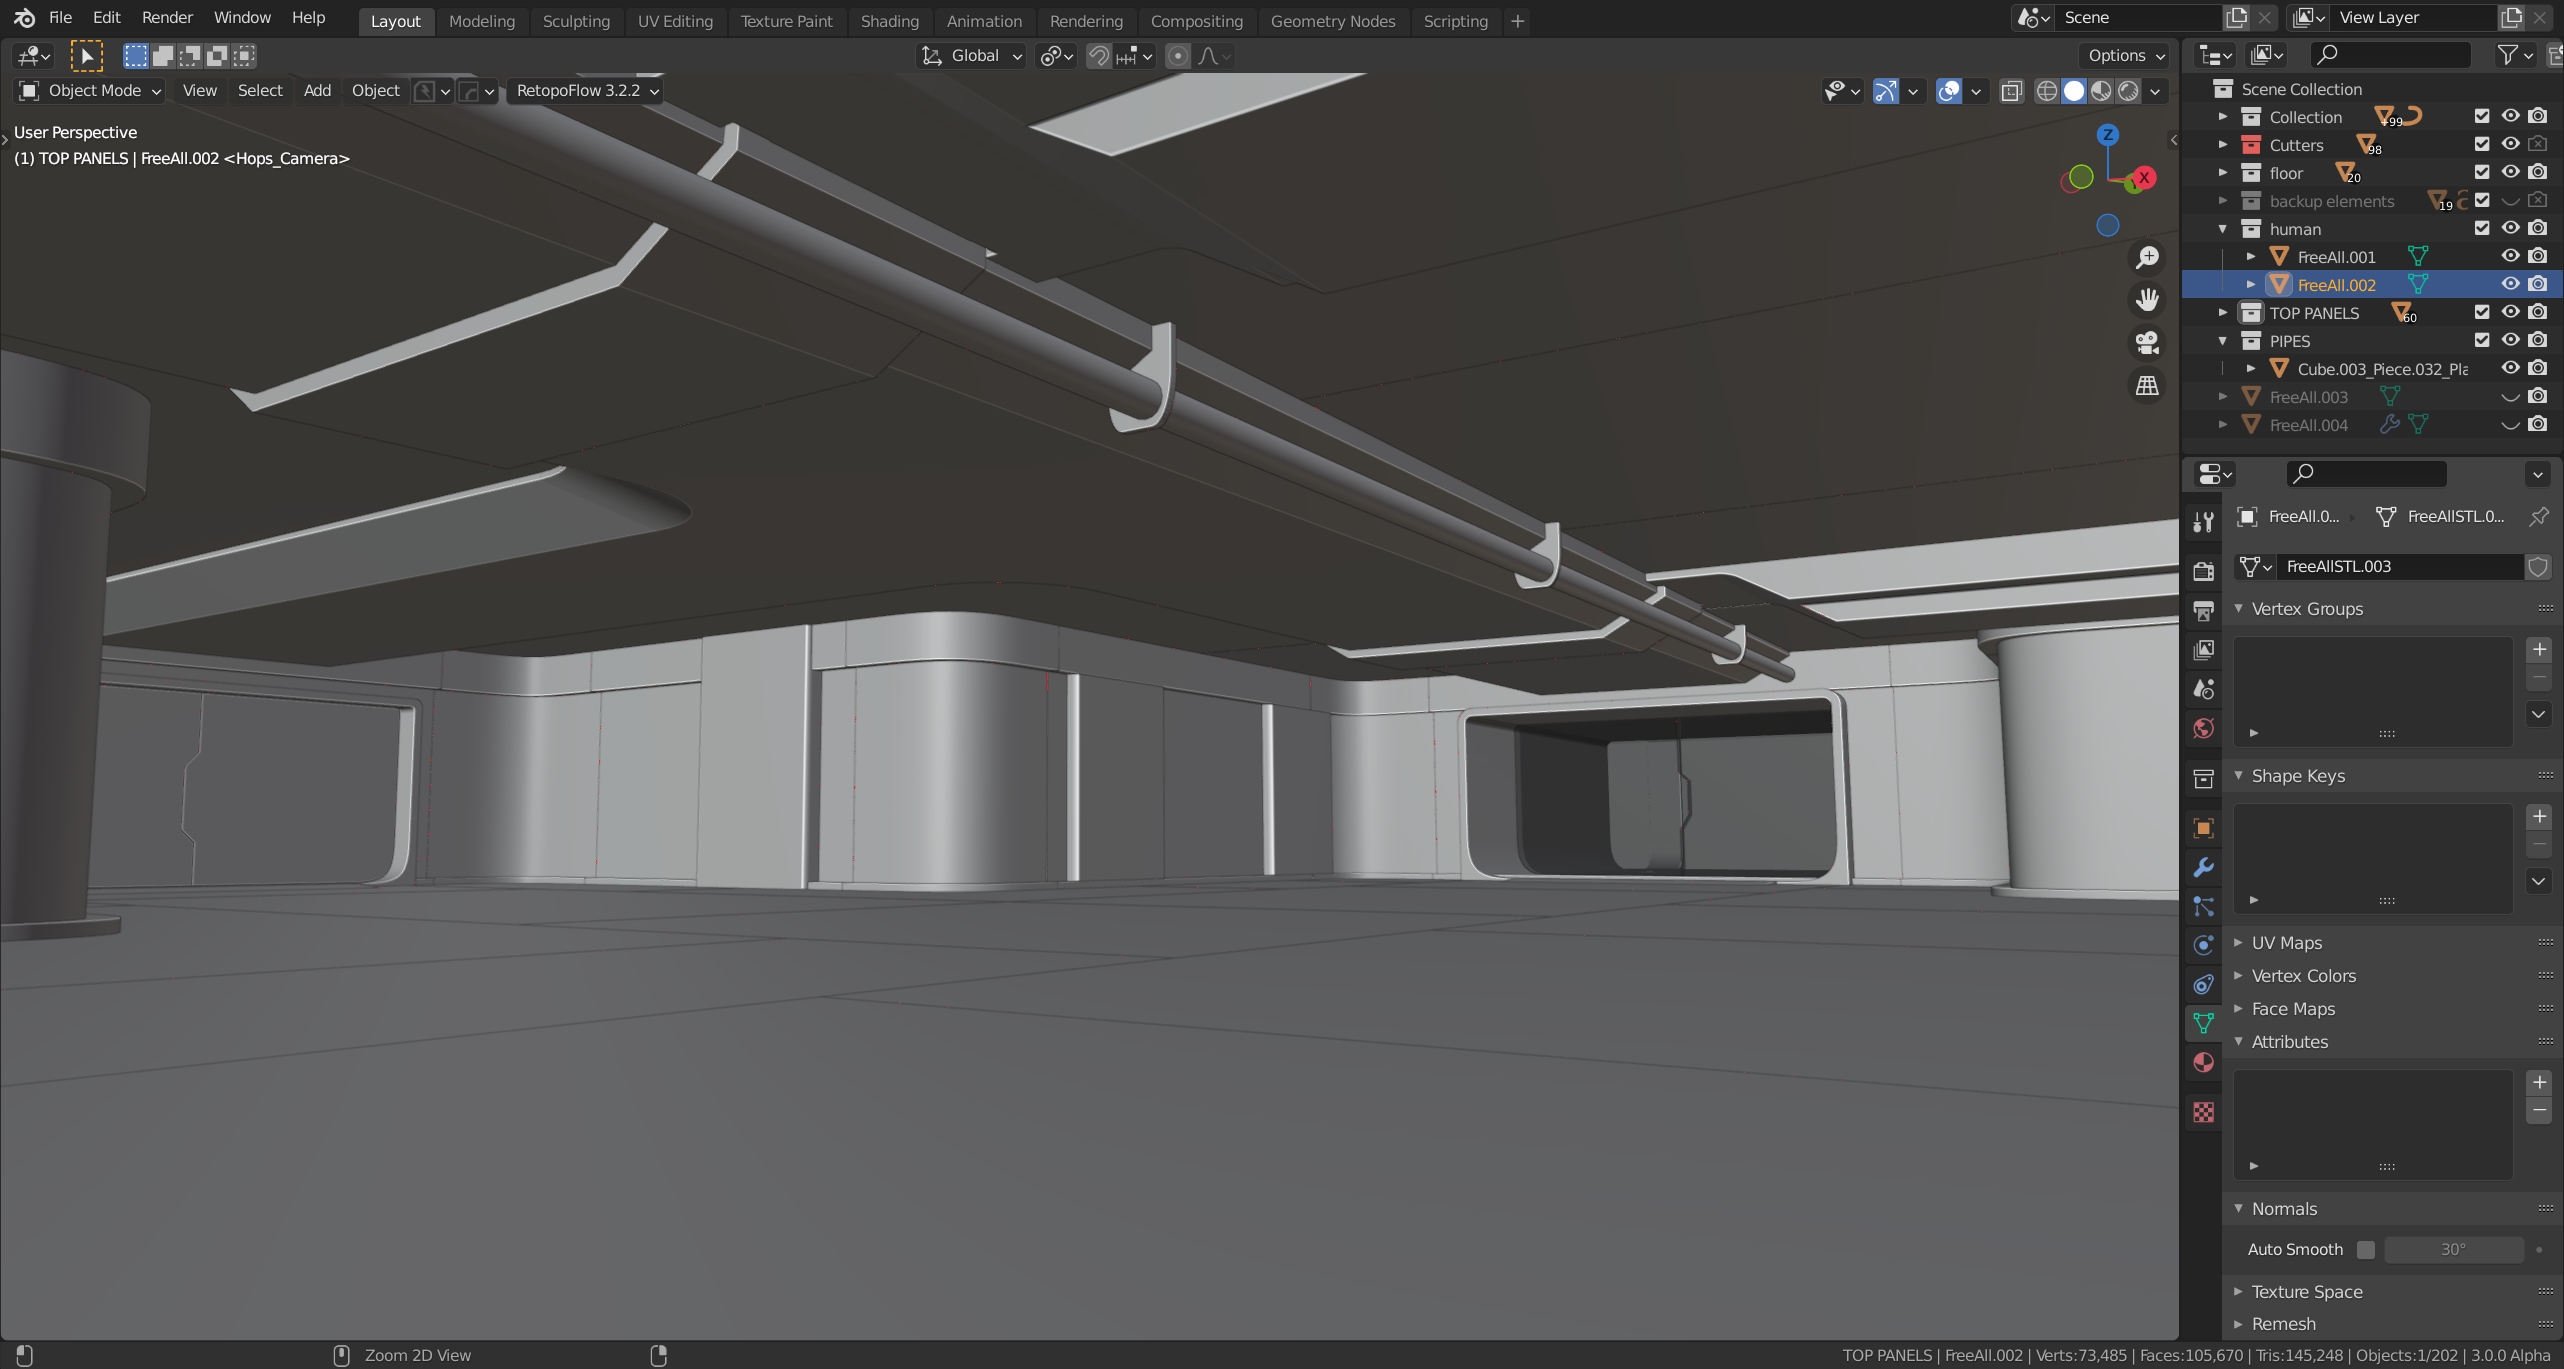Screen dimensions: 2564x1369
Task: Toggle the camera view icon
Action: point(2147,343)
